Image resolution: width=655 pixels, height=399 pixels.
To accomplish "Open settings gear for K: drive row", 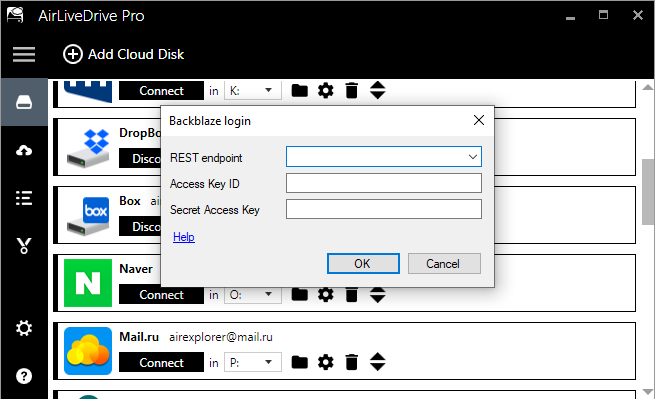I will tap(325, 90).
